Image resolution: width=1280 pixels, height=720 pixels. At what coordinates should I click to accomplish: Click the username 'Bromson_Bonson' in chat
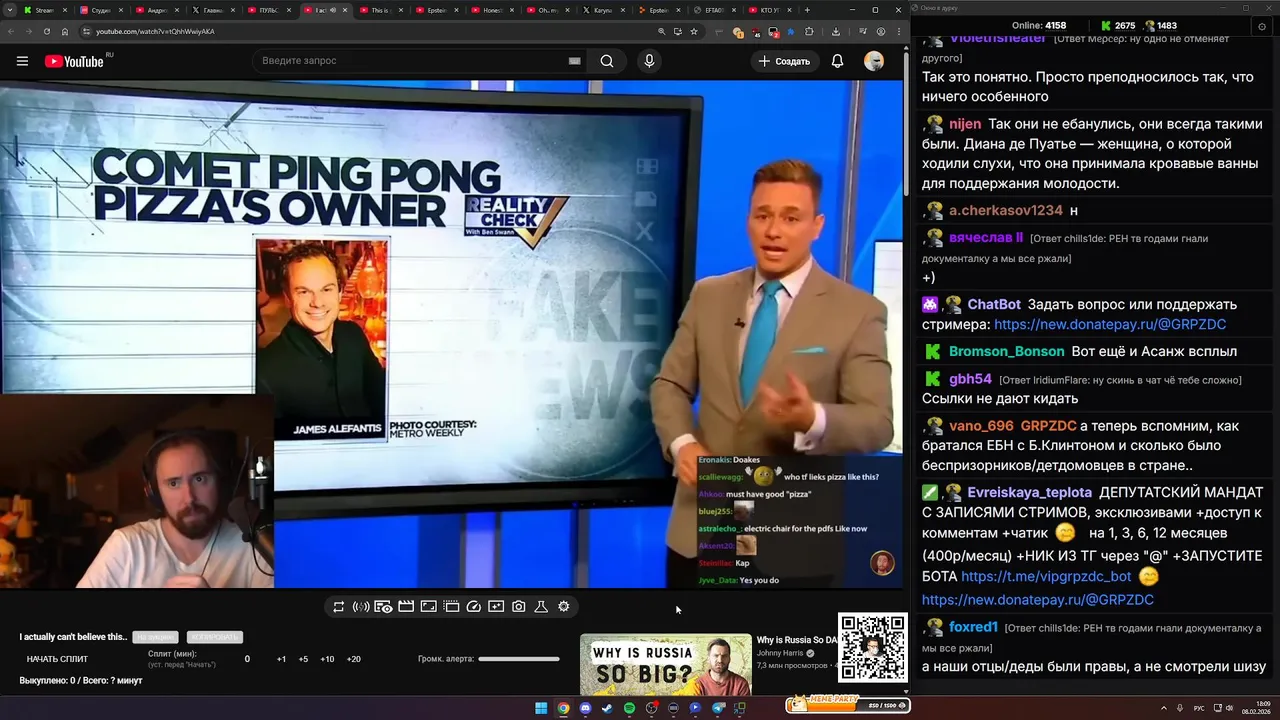1006,352
